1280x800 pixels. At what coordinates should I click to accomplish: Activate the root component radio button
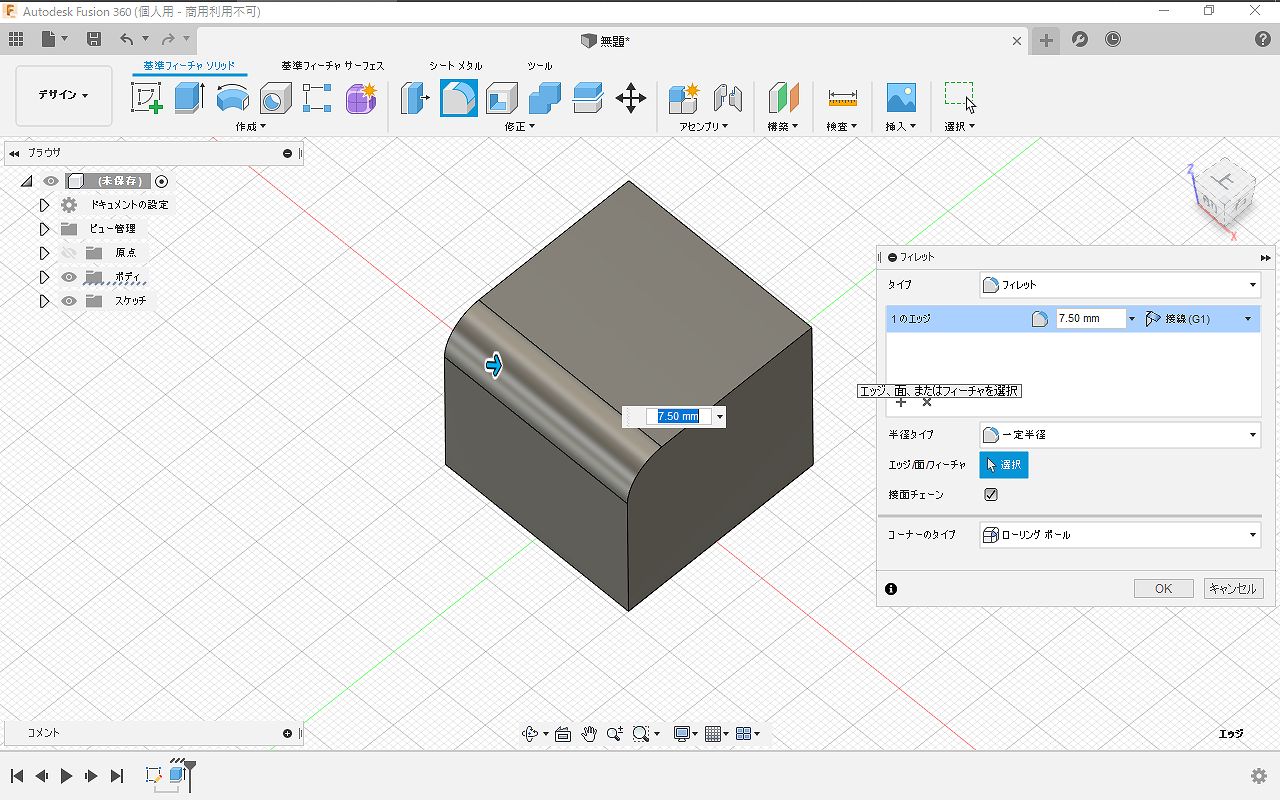click(162, 181)
